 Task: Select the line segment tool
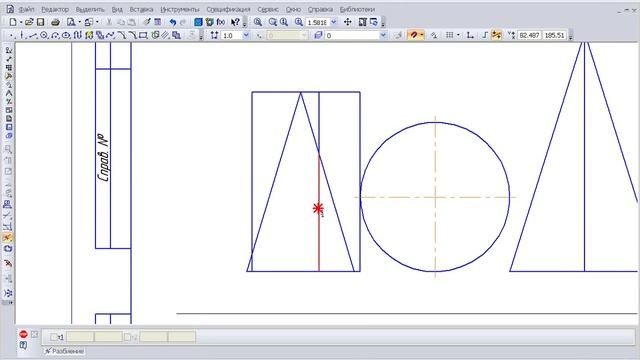[x=33, y=36]
